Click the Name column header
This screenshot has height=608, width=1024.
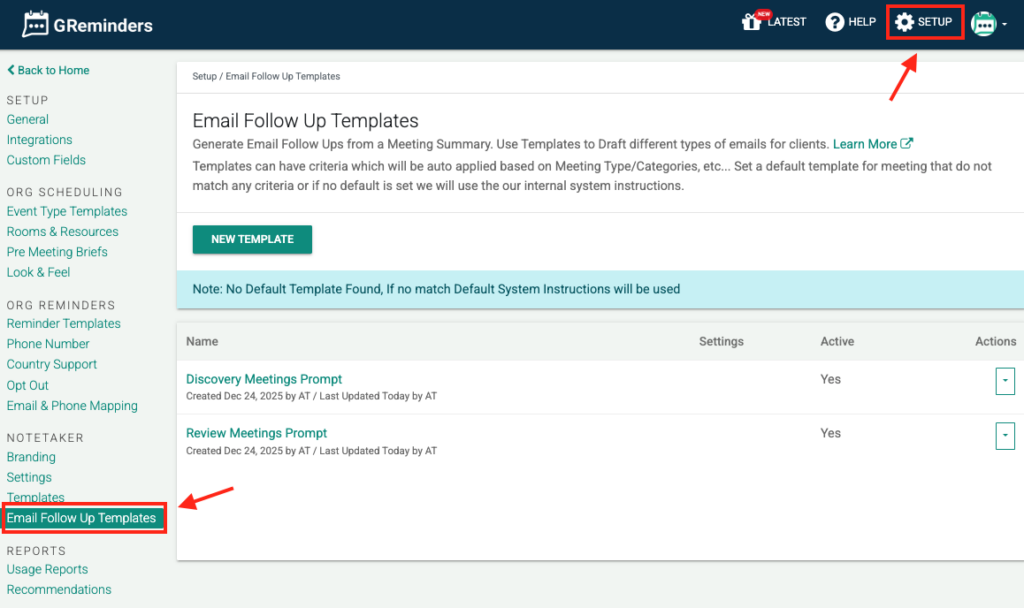click(202, 341)
